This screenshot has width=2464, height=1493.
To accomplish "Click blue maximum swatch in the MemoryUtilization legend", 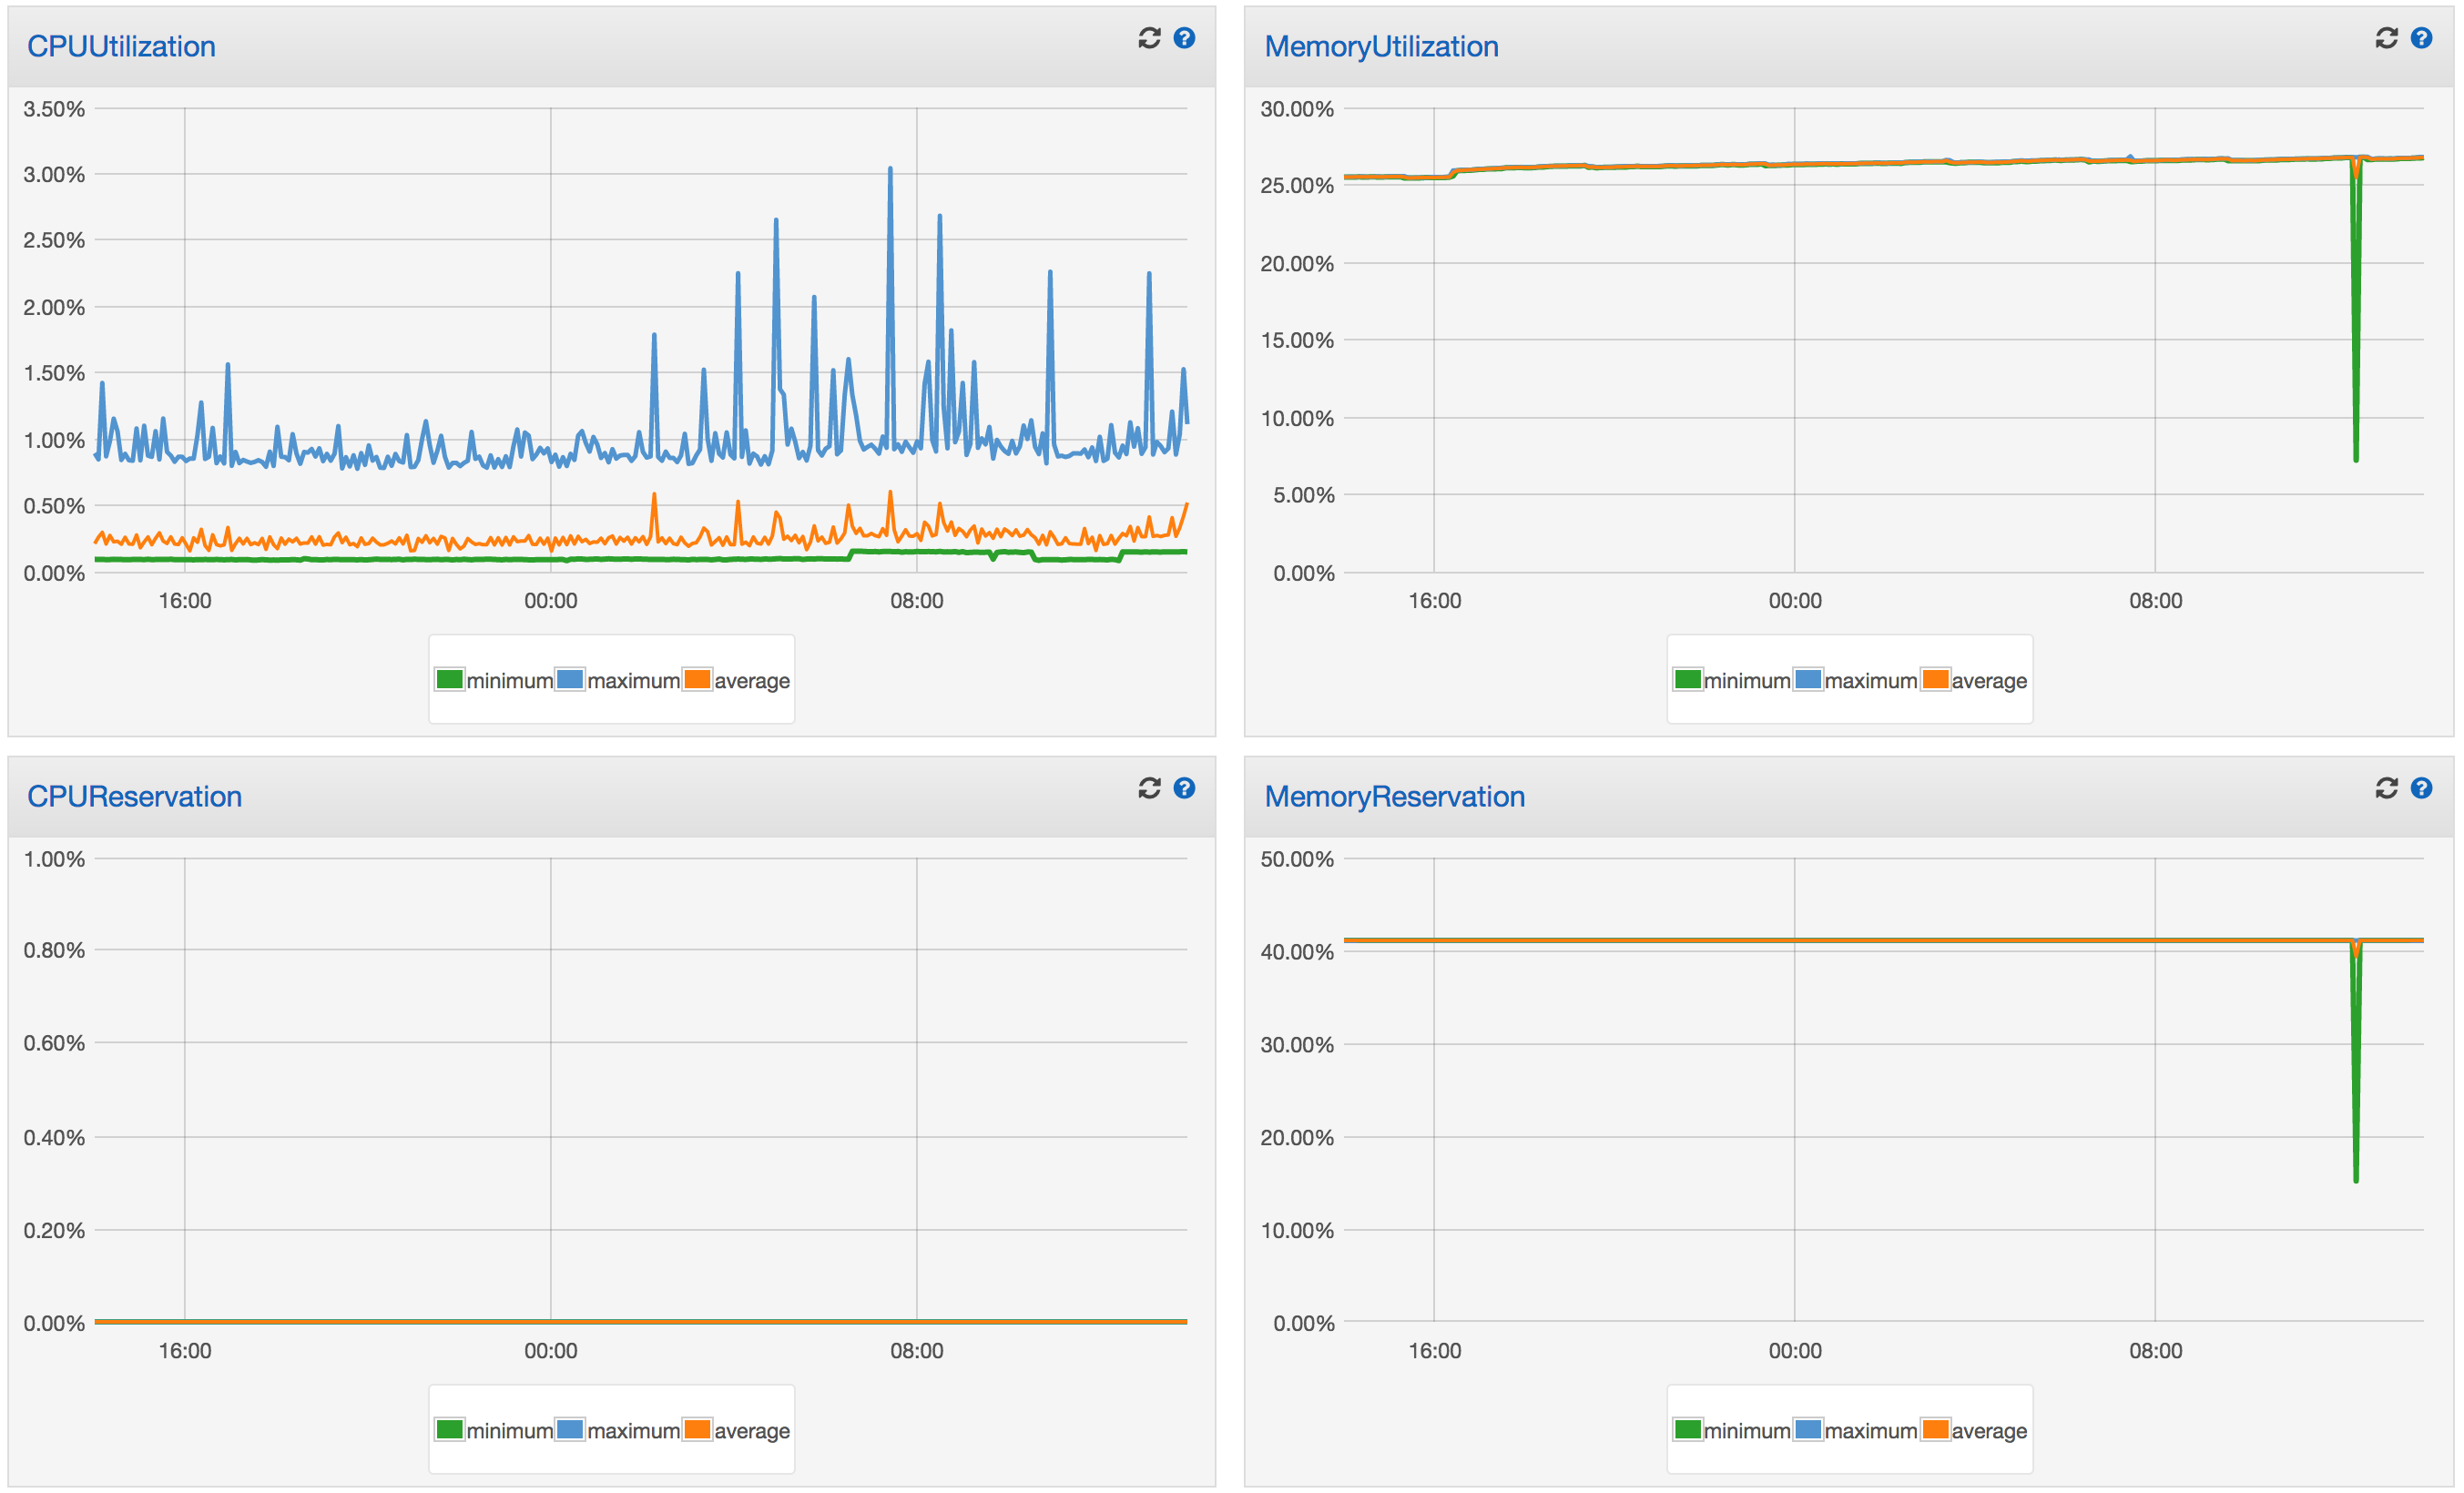I will [x=1808, y=680].
